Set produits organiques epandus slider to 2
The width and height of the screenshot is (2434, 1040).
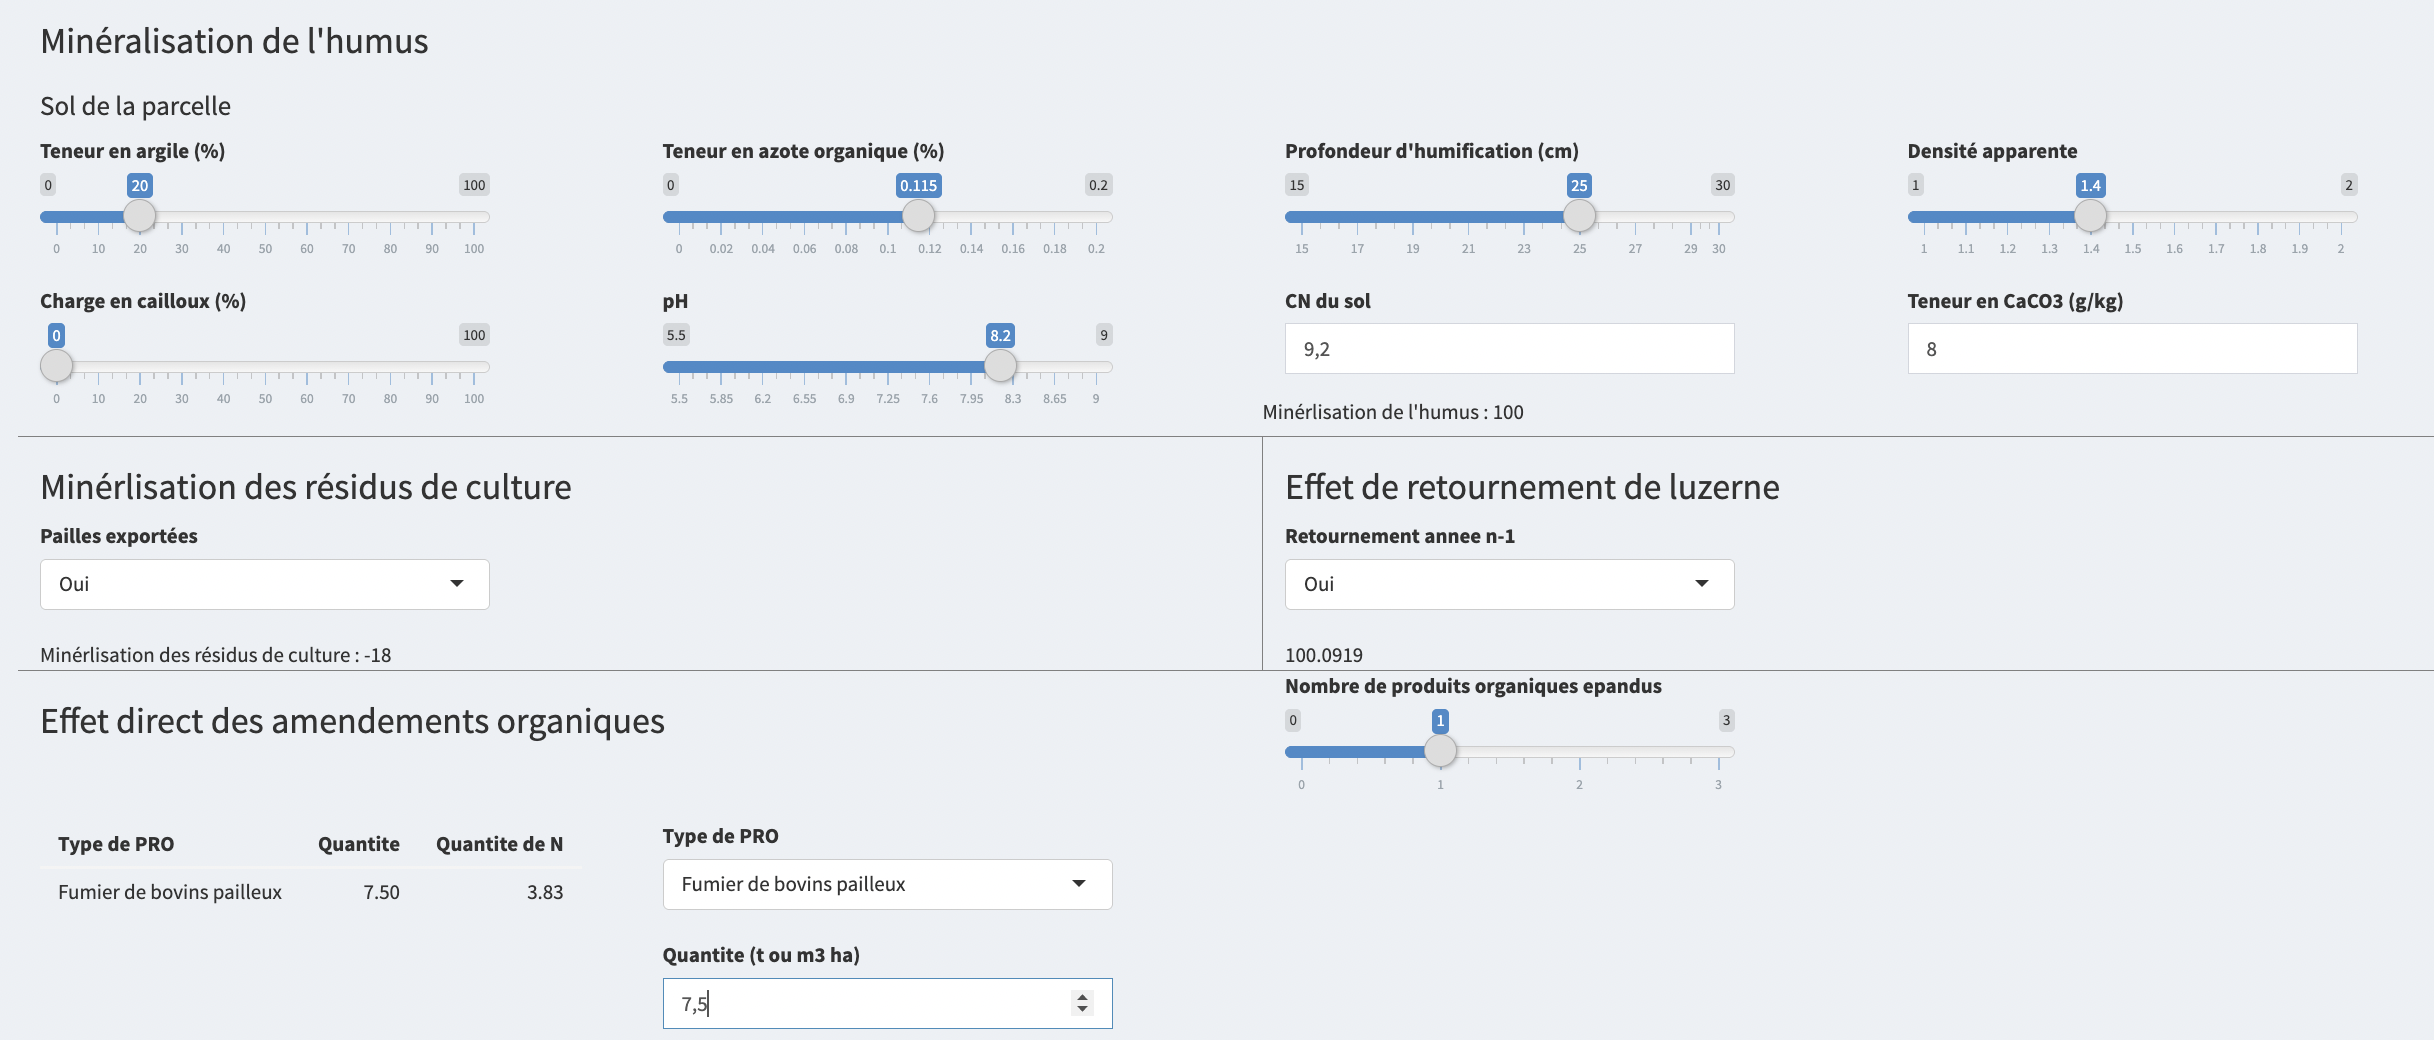pyautogui.click(x=1579, y=752)
